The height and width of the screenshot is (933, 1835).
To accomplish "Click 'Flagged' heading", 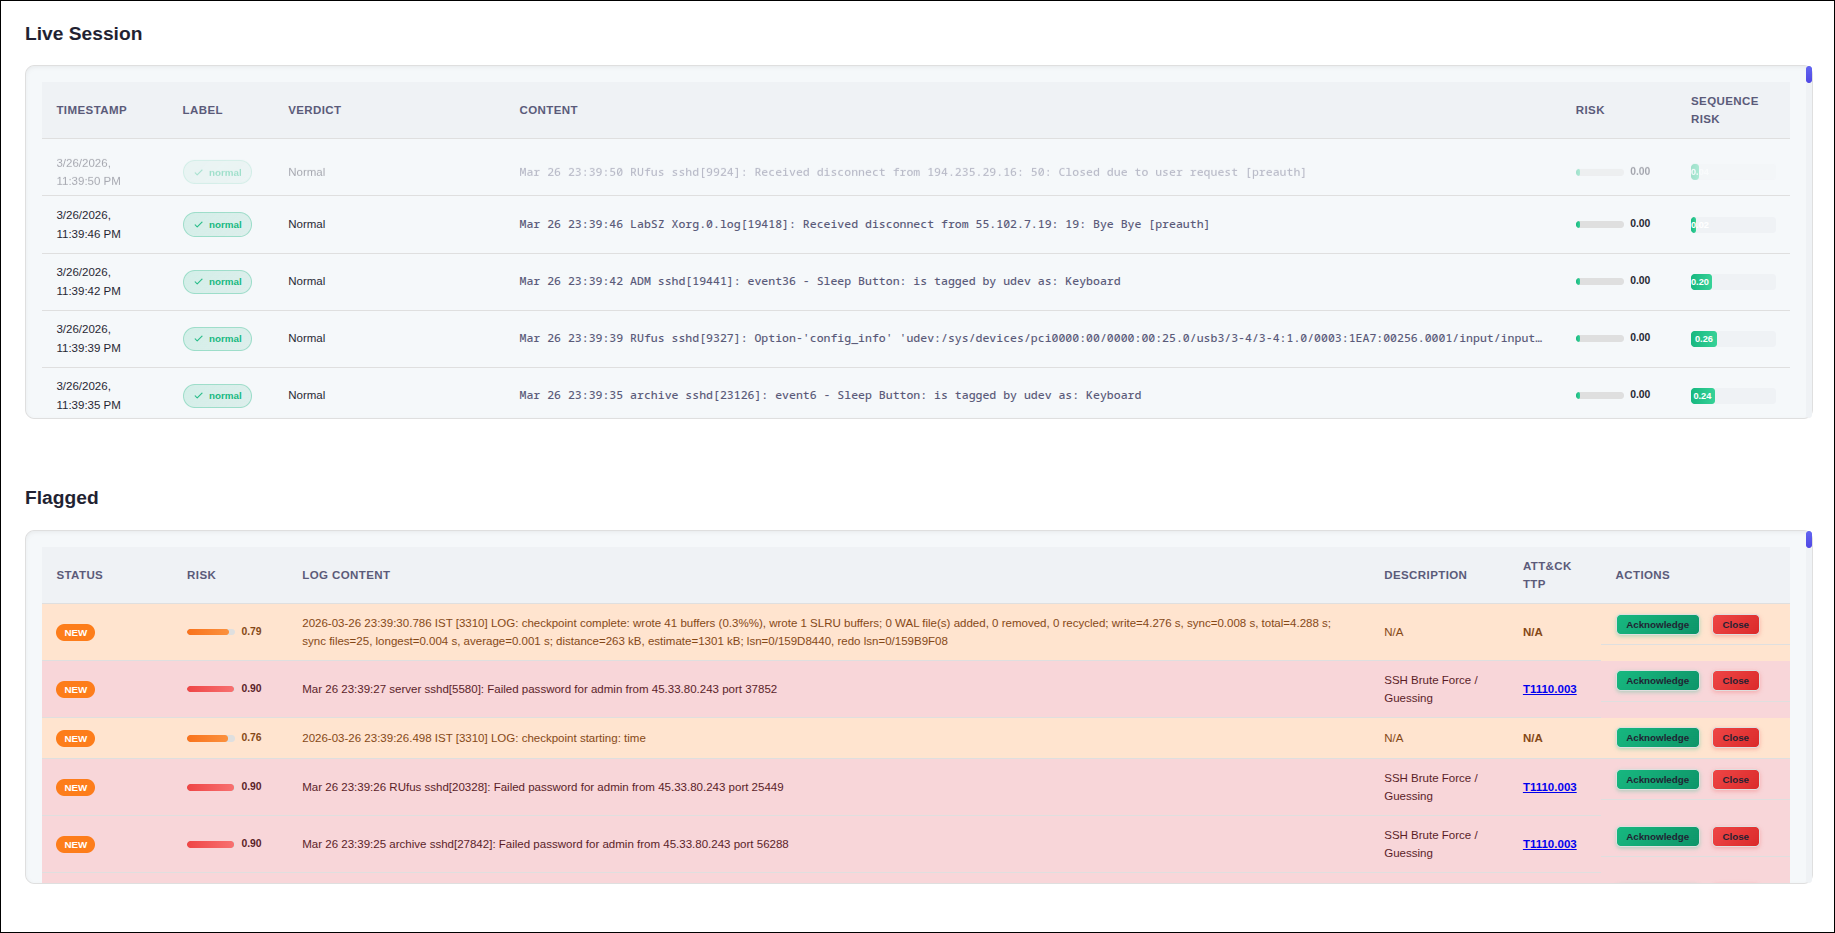I will [x=61, y=498].
